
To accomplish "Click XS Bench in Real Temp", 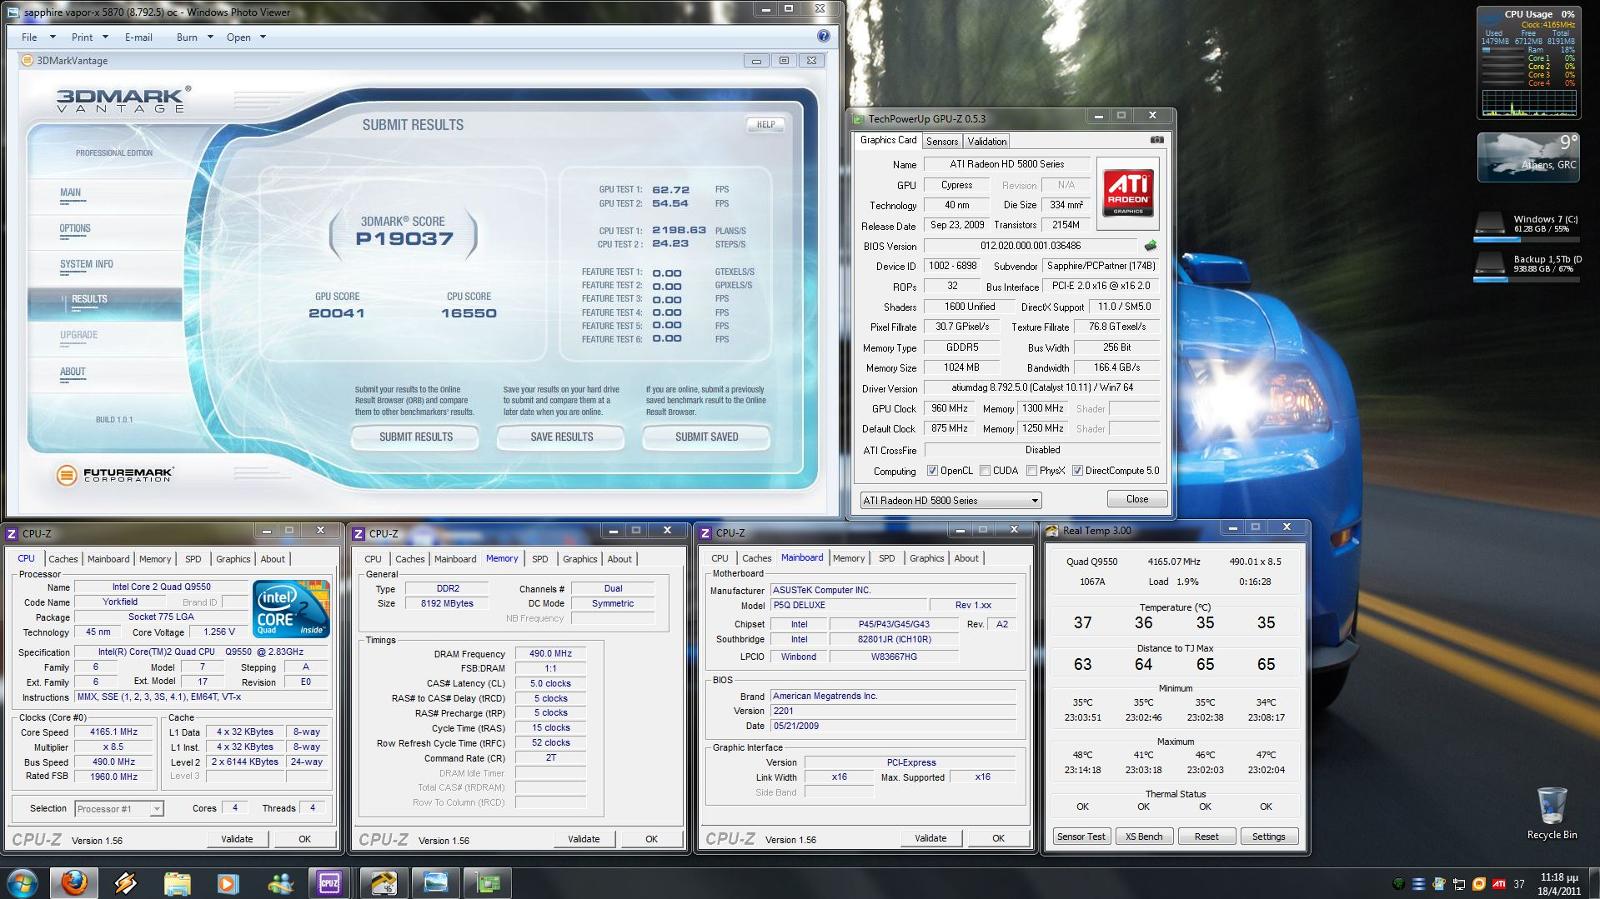I will (x=1144, y=836).
